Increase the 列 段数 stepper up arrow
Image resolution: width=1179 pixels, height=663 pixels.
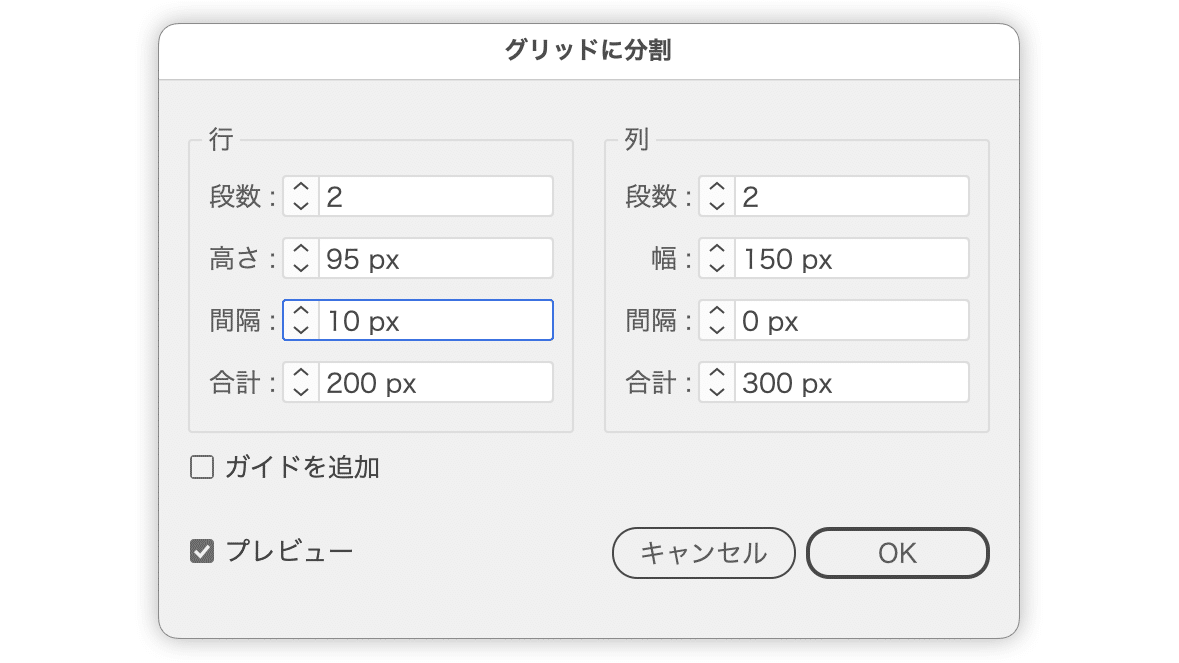pyautogui.click(x=717, y=187)
